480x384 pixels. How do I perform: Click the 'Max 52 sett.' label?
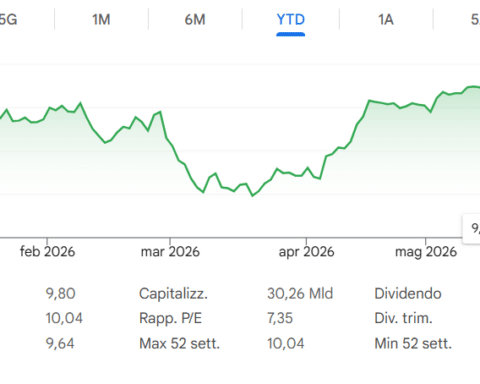179,343
